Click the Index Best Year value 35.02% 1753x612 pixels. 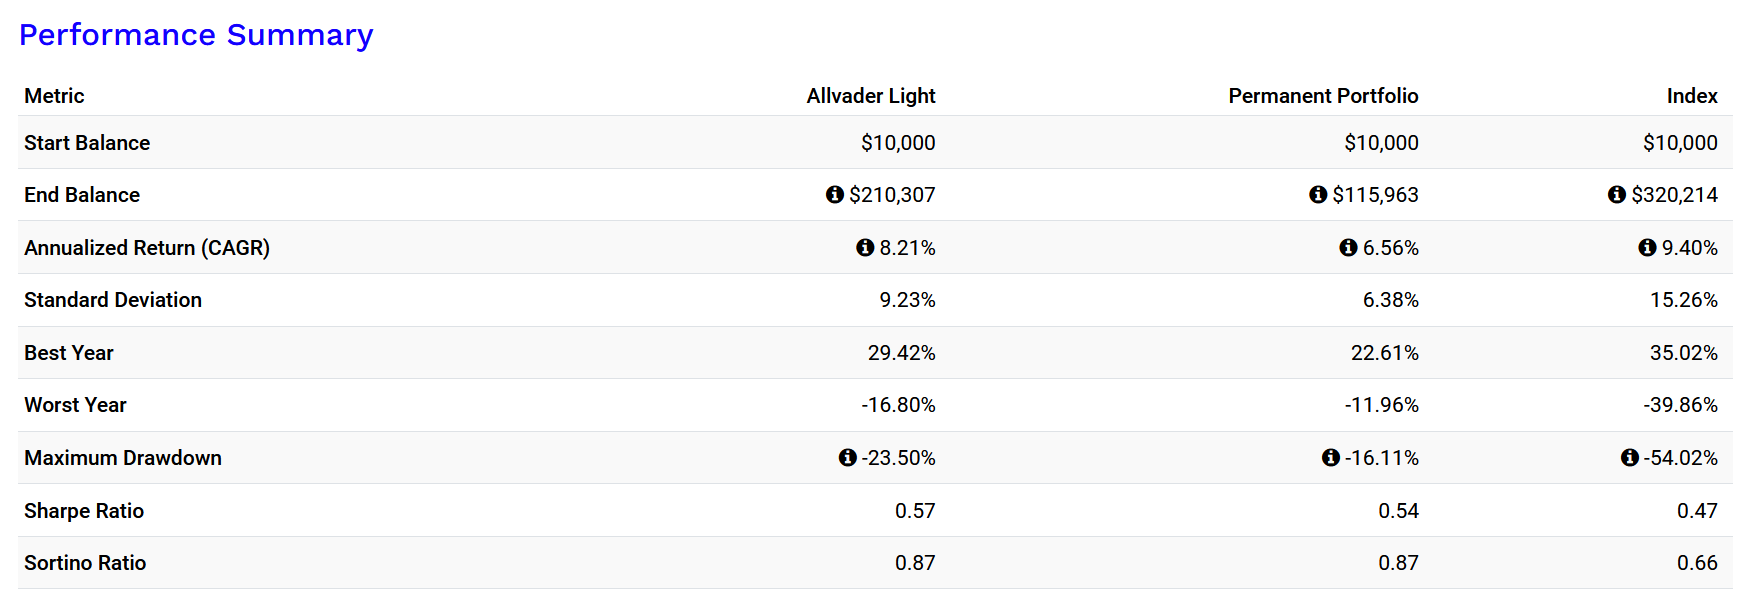click(1683, 353)
